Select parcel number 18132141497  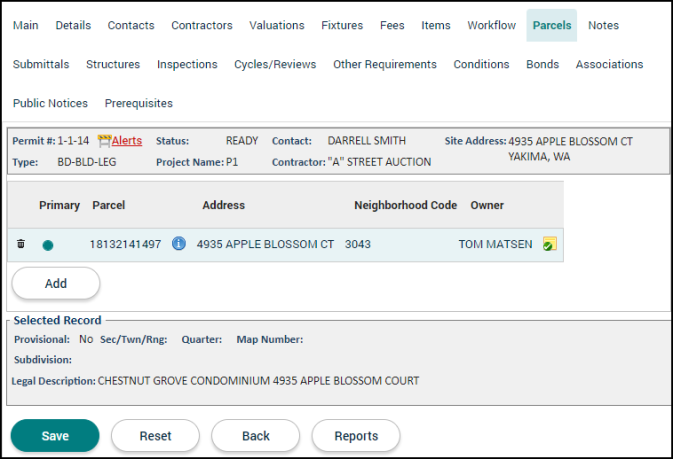click(125, 244)
